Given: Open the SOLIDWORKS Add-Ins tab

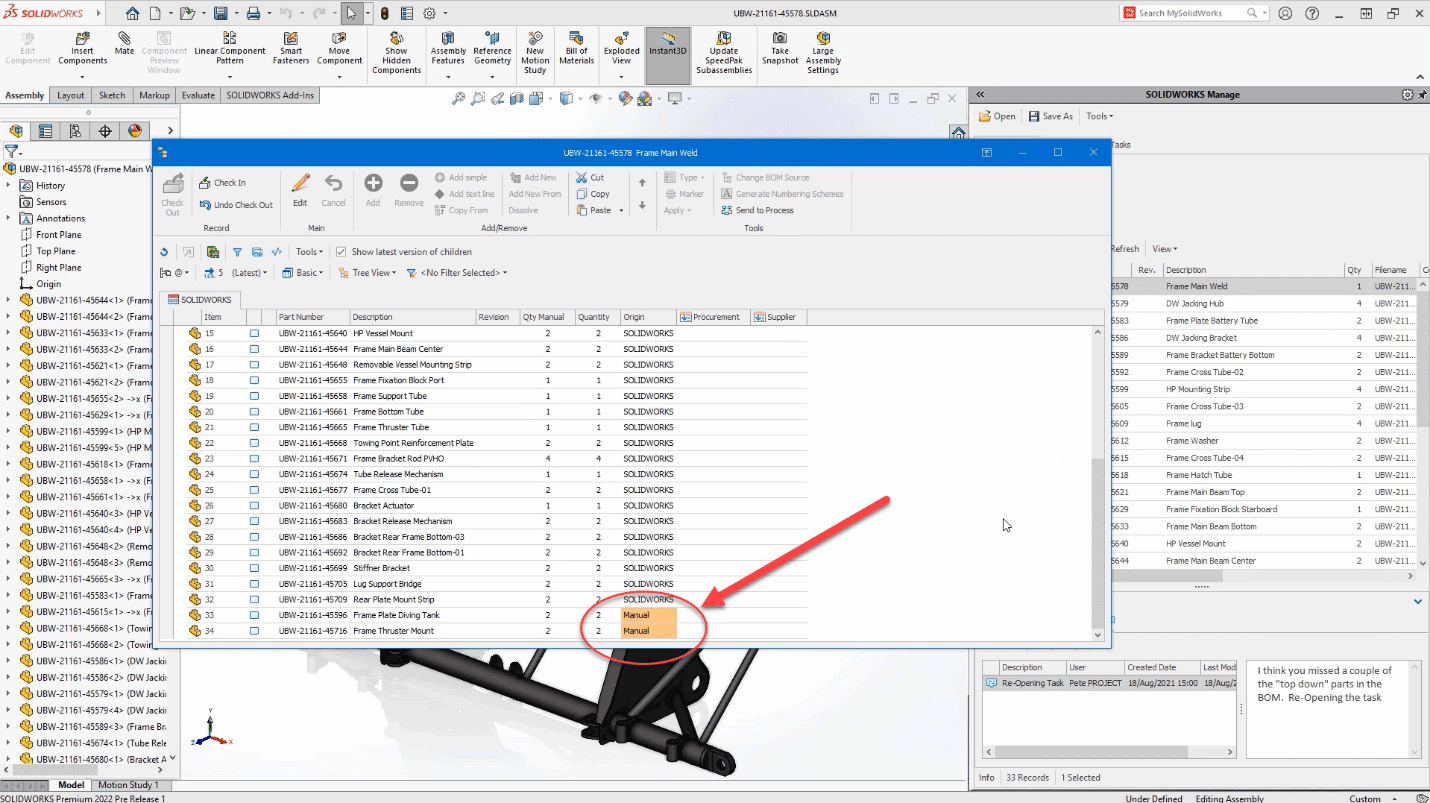Looking at the screenshot, I should (270, 95).
